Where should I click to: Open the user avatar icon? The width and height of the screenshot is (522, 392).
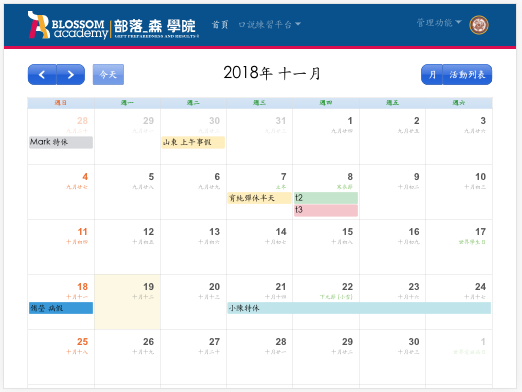click(479, 25)
